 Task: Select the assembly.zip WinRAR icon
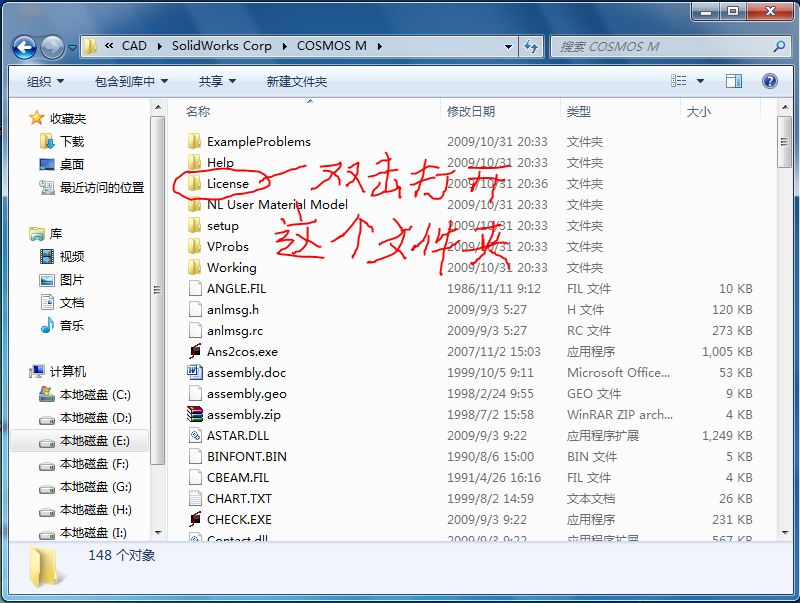[x=195, y=414]
